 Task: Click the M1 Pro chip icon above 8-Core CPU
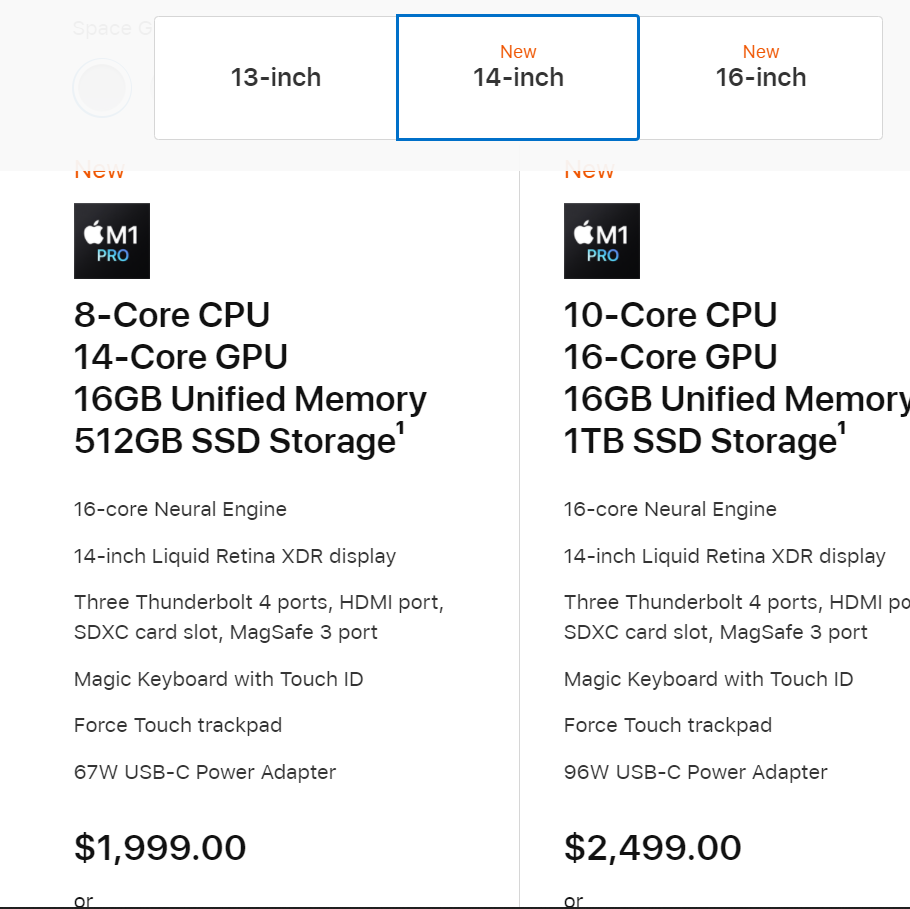coord(112,241)
